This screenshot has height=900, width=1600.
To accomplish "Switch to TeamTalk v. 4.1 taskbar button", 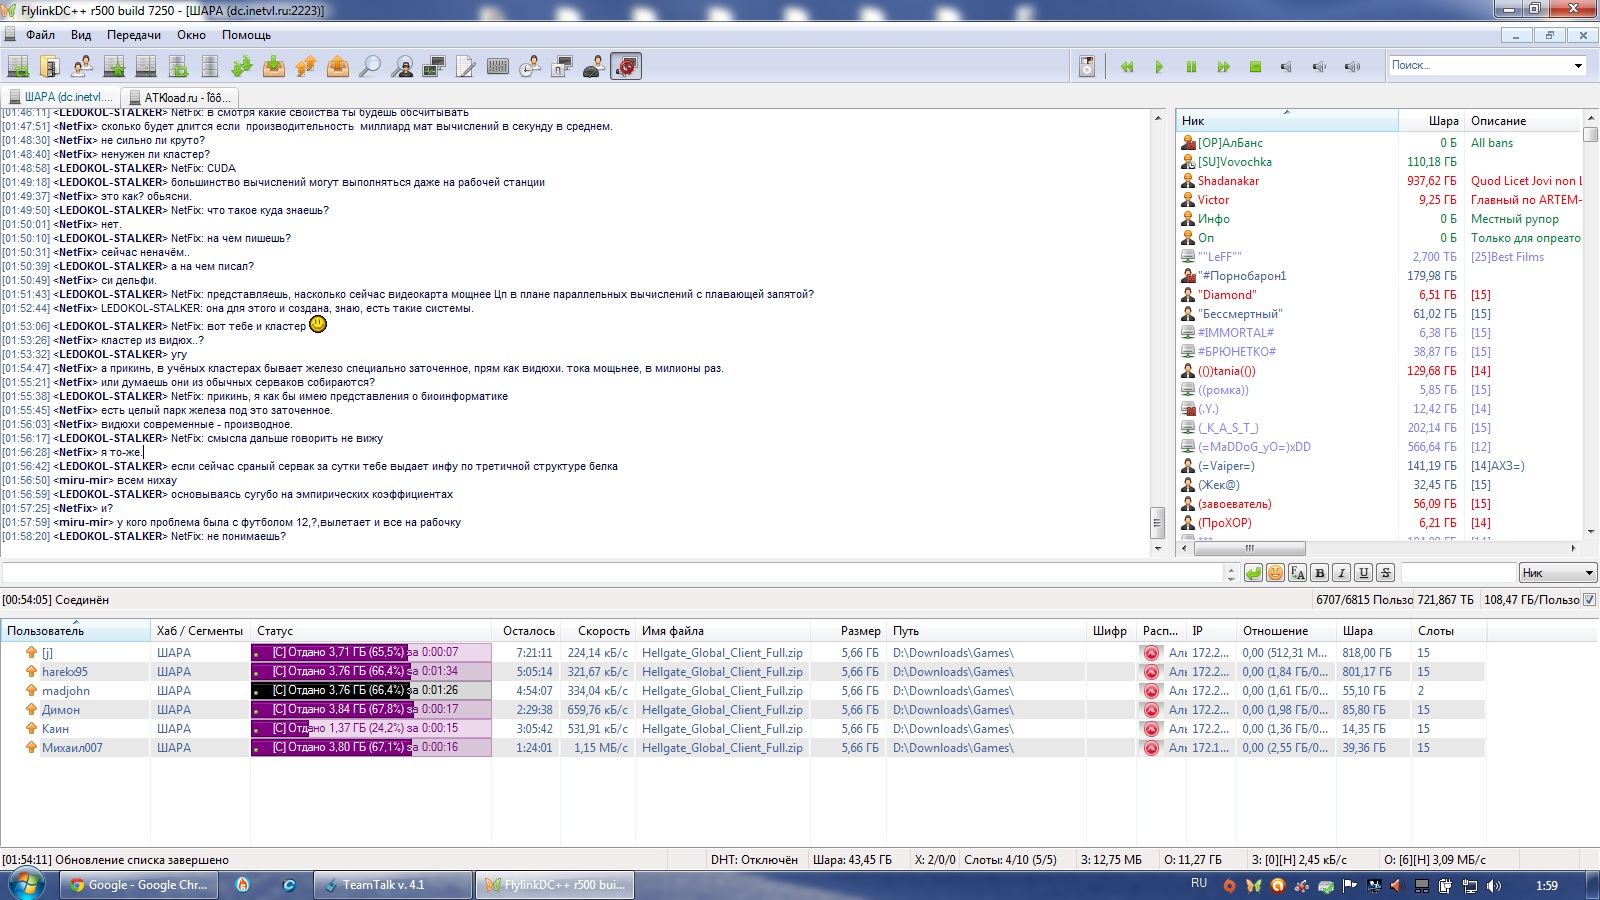I will (x=394, y=885).
